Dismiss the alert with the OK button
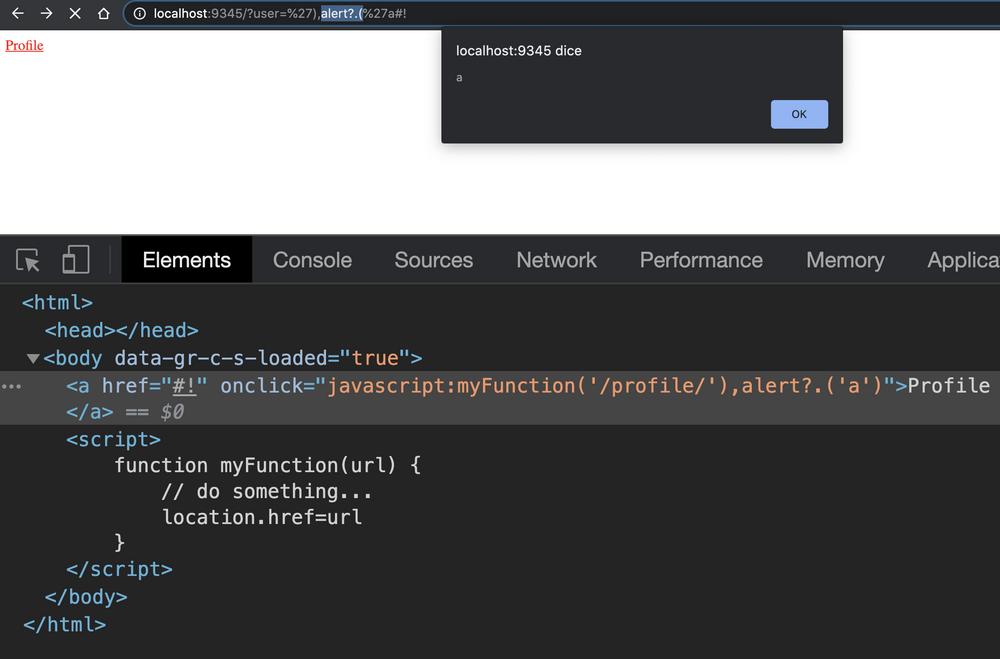Image resolution: width=1000 pixels, height=659 pixels. [799, 114]
